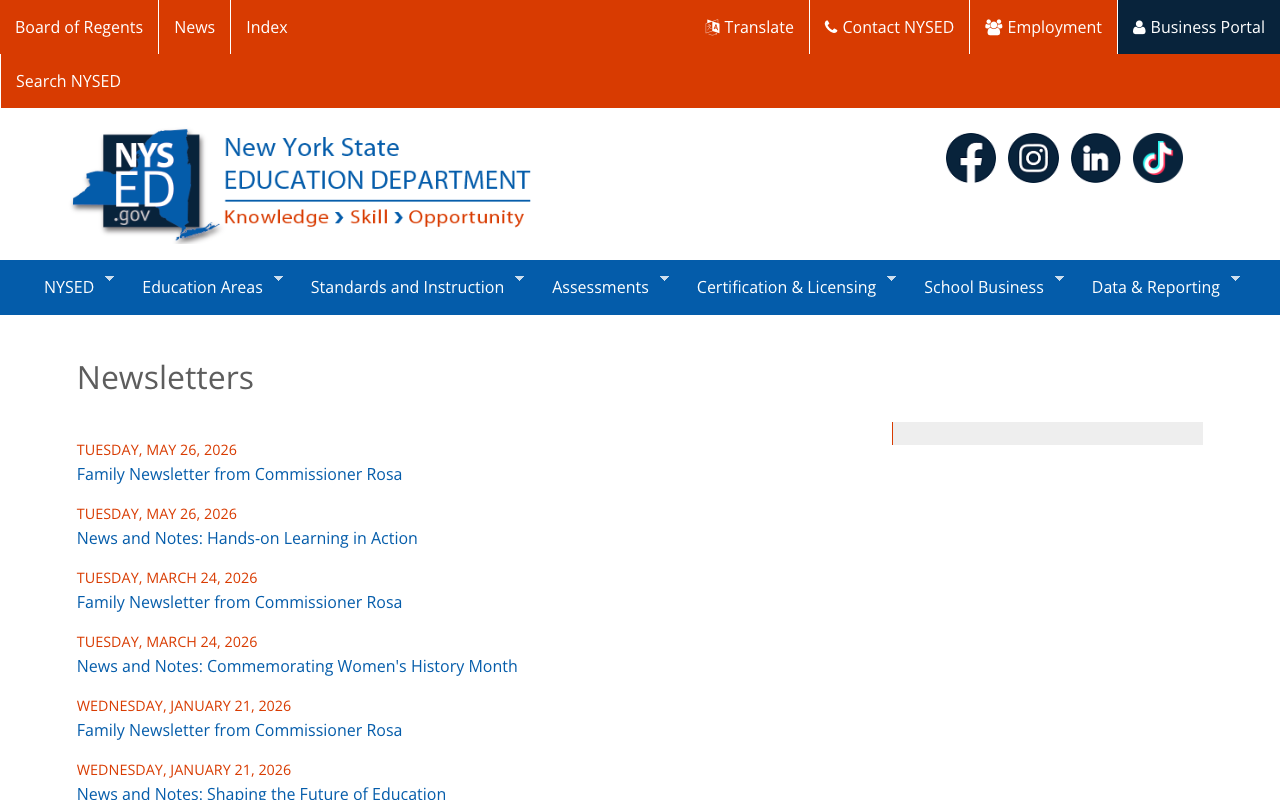Open the Business Portal button
Screen dimensions: 1280x800
(1199, 27)
